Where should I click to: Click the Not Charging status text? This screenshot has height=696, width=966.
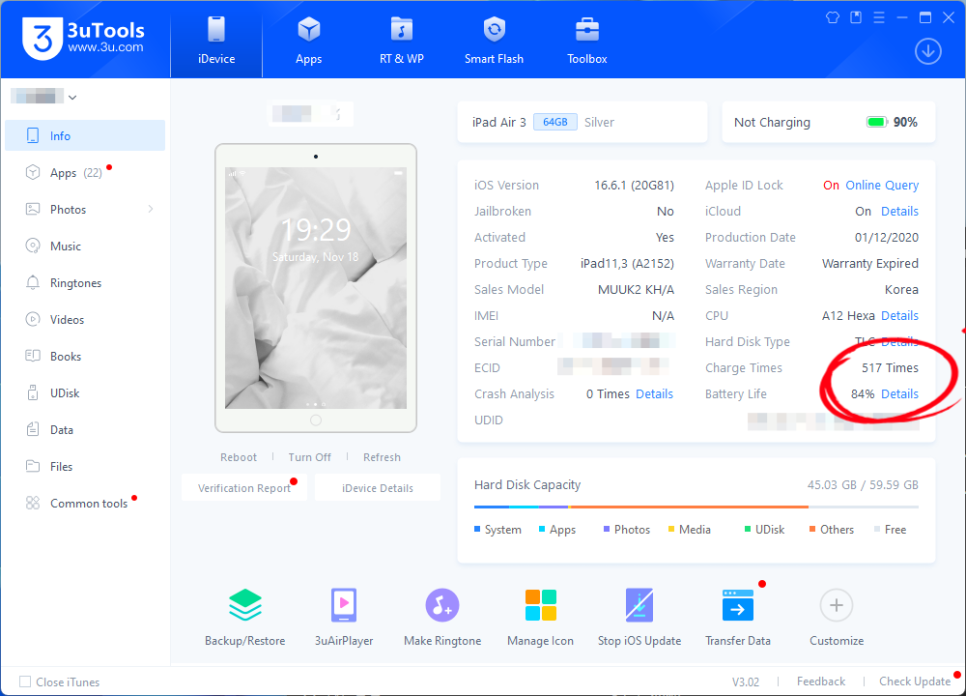tap(772, 122)
